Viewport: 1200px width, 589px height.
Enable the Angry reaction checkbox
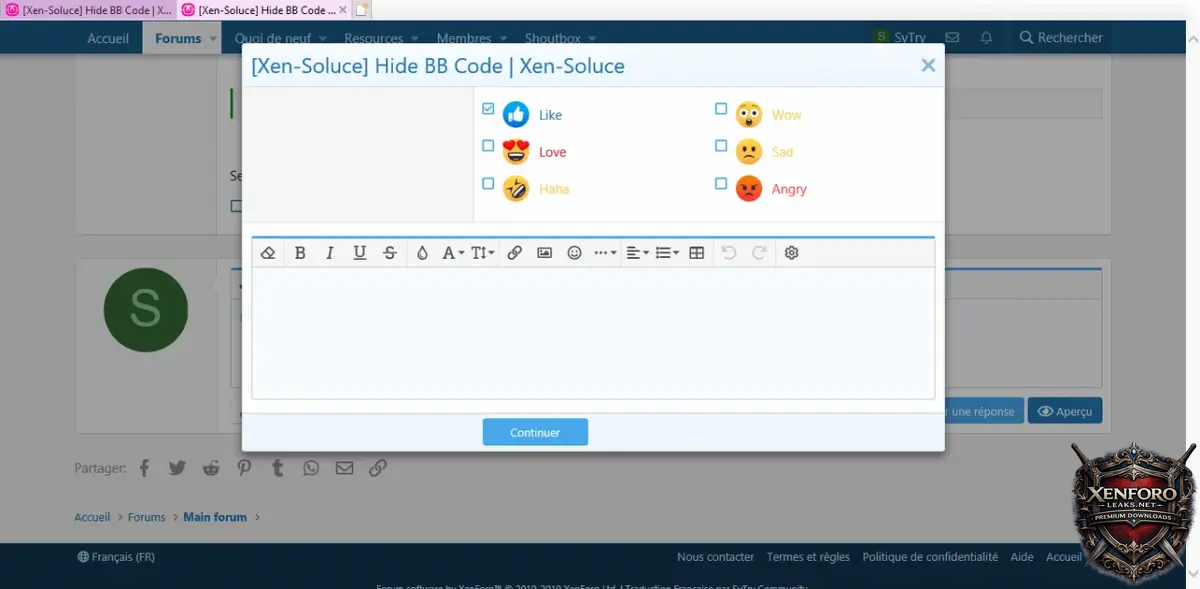(721, 184)
